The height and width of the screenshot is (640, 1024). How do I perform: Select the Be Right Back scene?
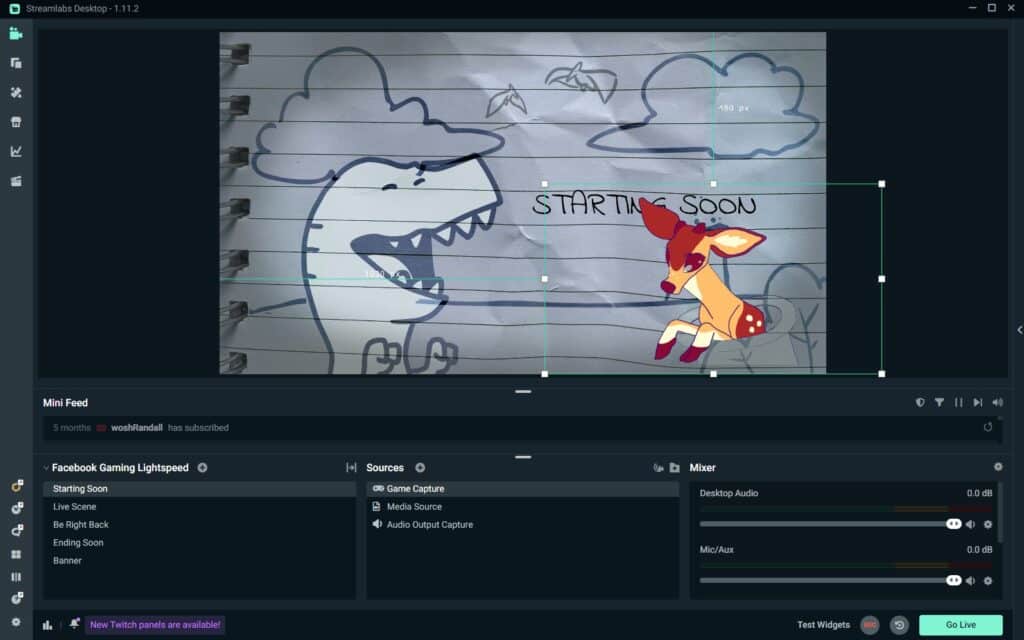(200, 524)
